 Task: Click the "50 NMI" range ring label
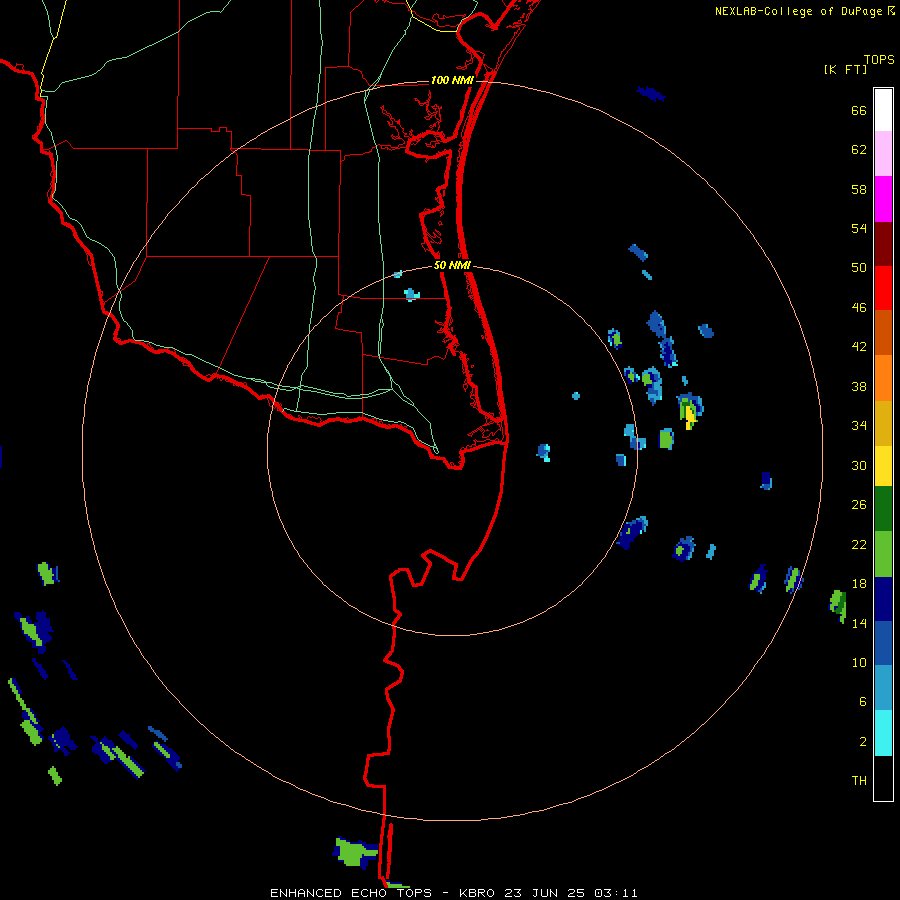(x=452, y=265)
